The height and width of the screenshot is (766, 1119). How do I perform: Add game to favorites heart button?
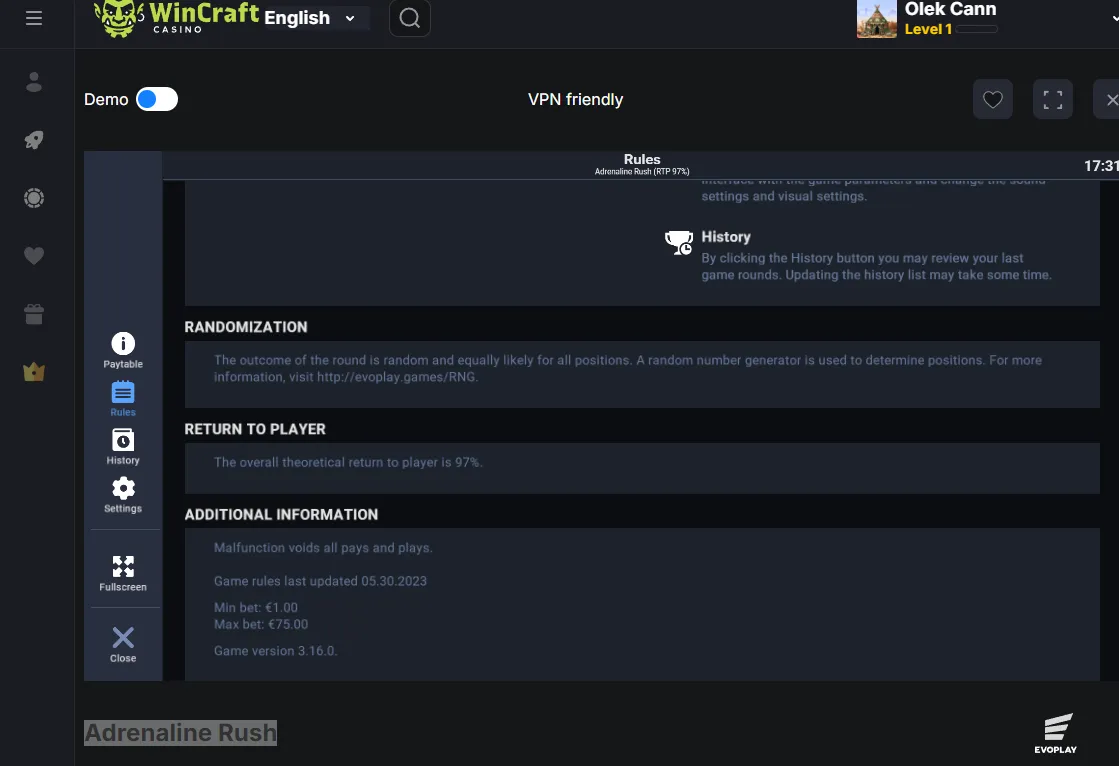pos(993,99)
